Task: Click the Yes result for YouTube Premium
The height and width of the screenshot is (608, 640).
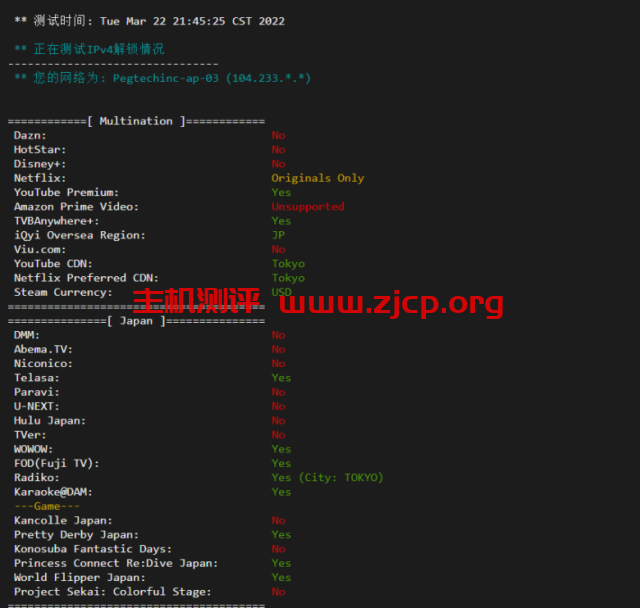Action: [x=282, y=193]
